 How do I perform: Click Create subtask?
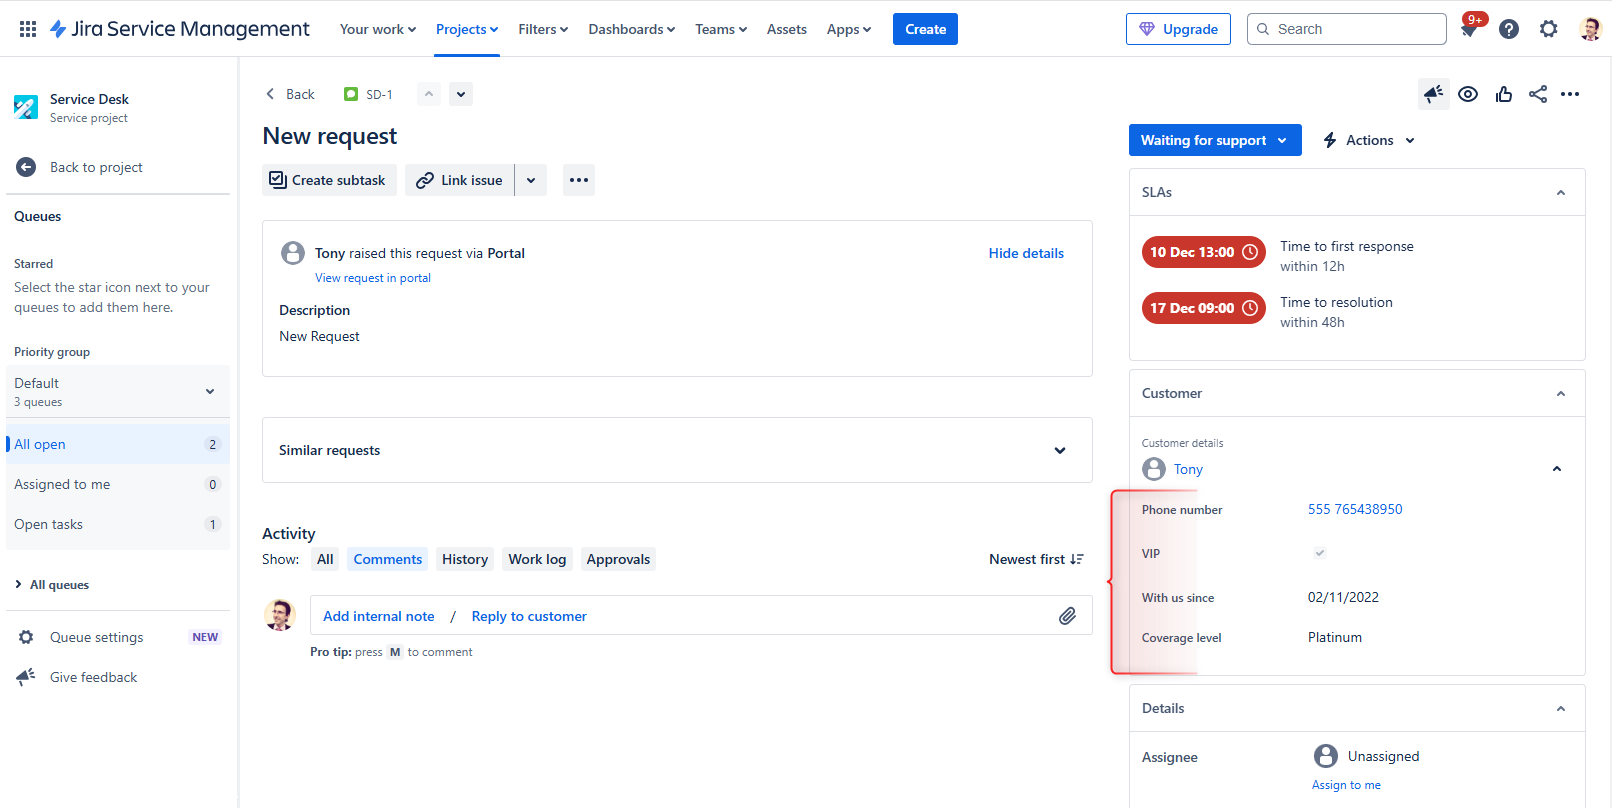(329, 180)
